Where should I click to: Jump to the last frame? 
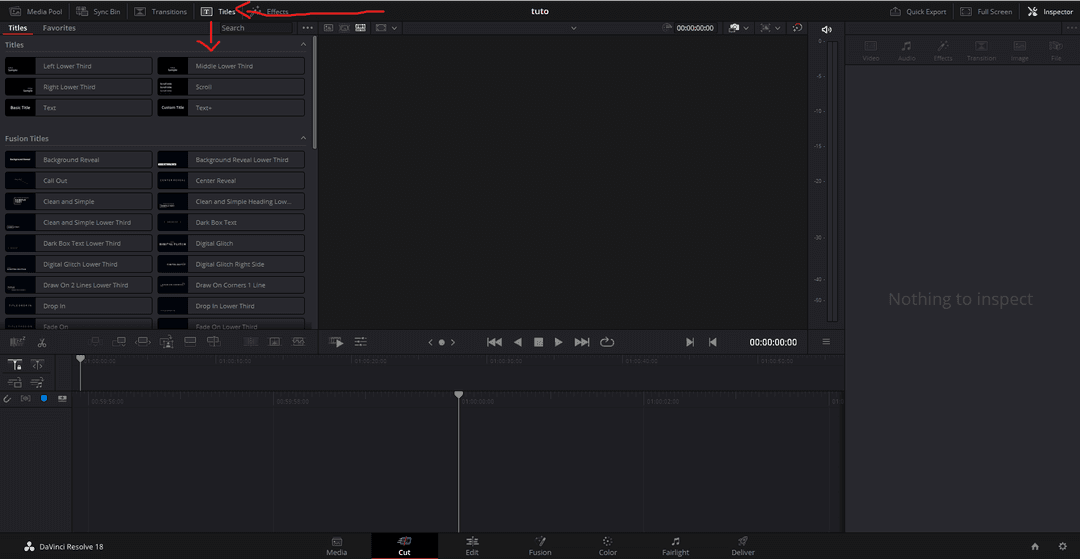[582, 342]
